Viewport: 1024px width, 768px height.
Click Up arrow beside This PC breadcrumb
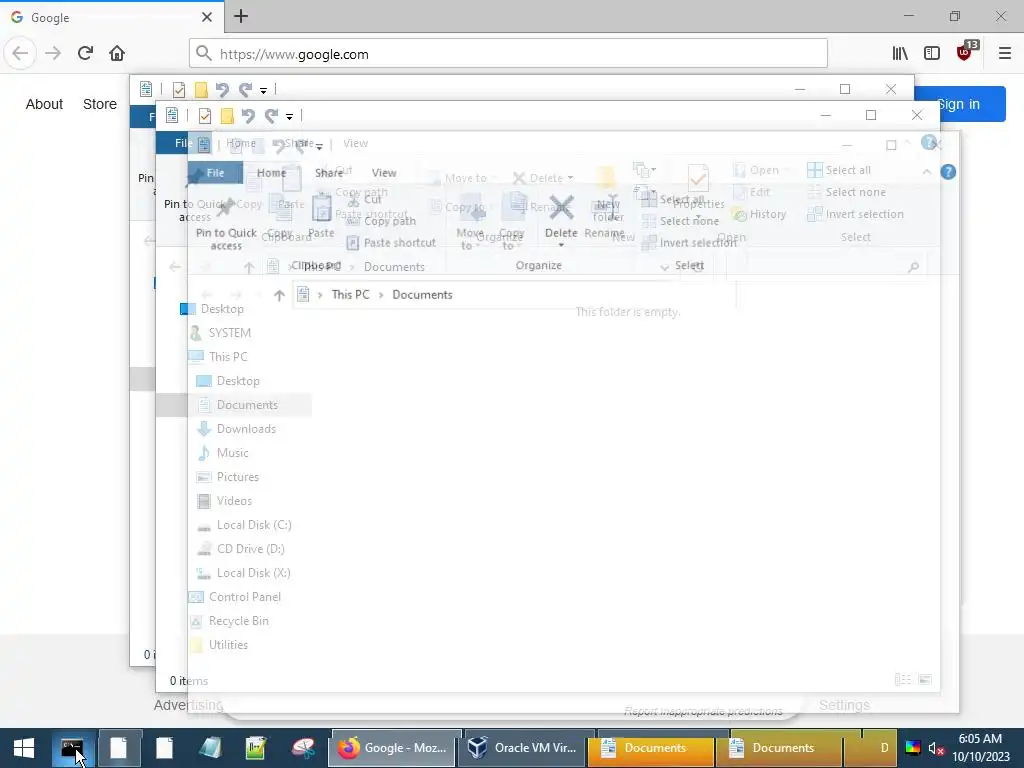[279, 295]
